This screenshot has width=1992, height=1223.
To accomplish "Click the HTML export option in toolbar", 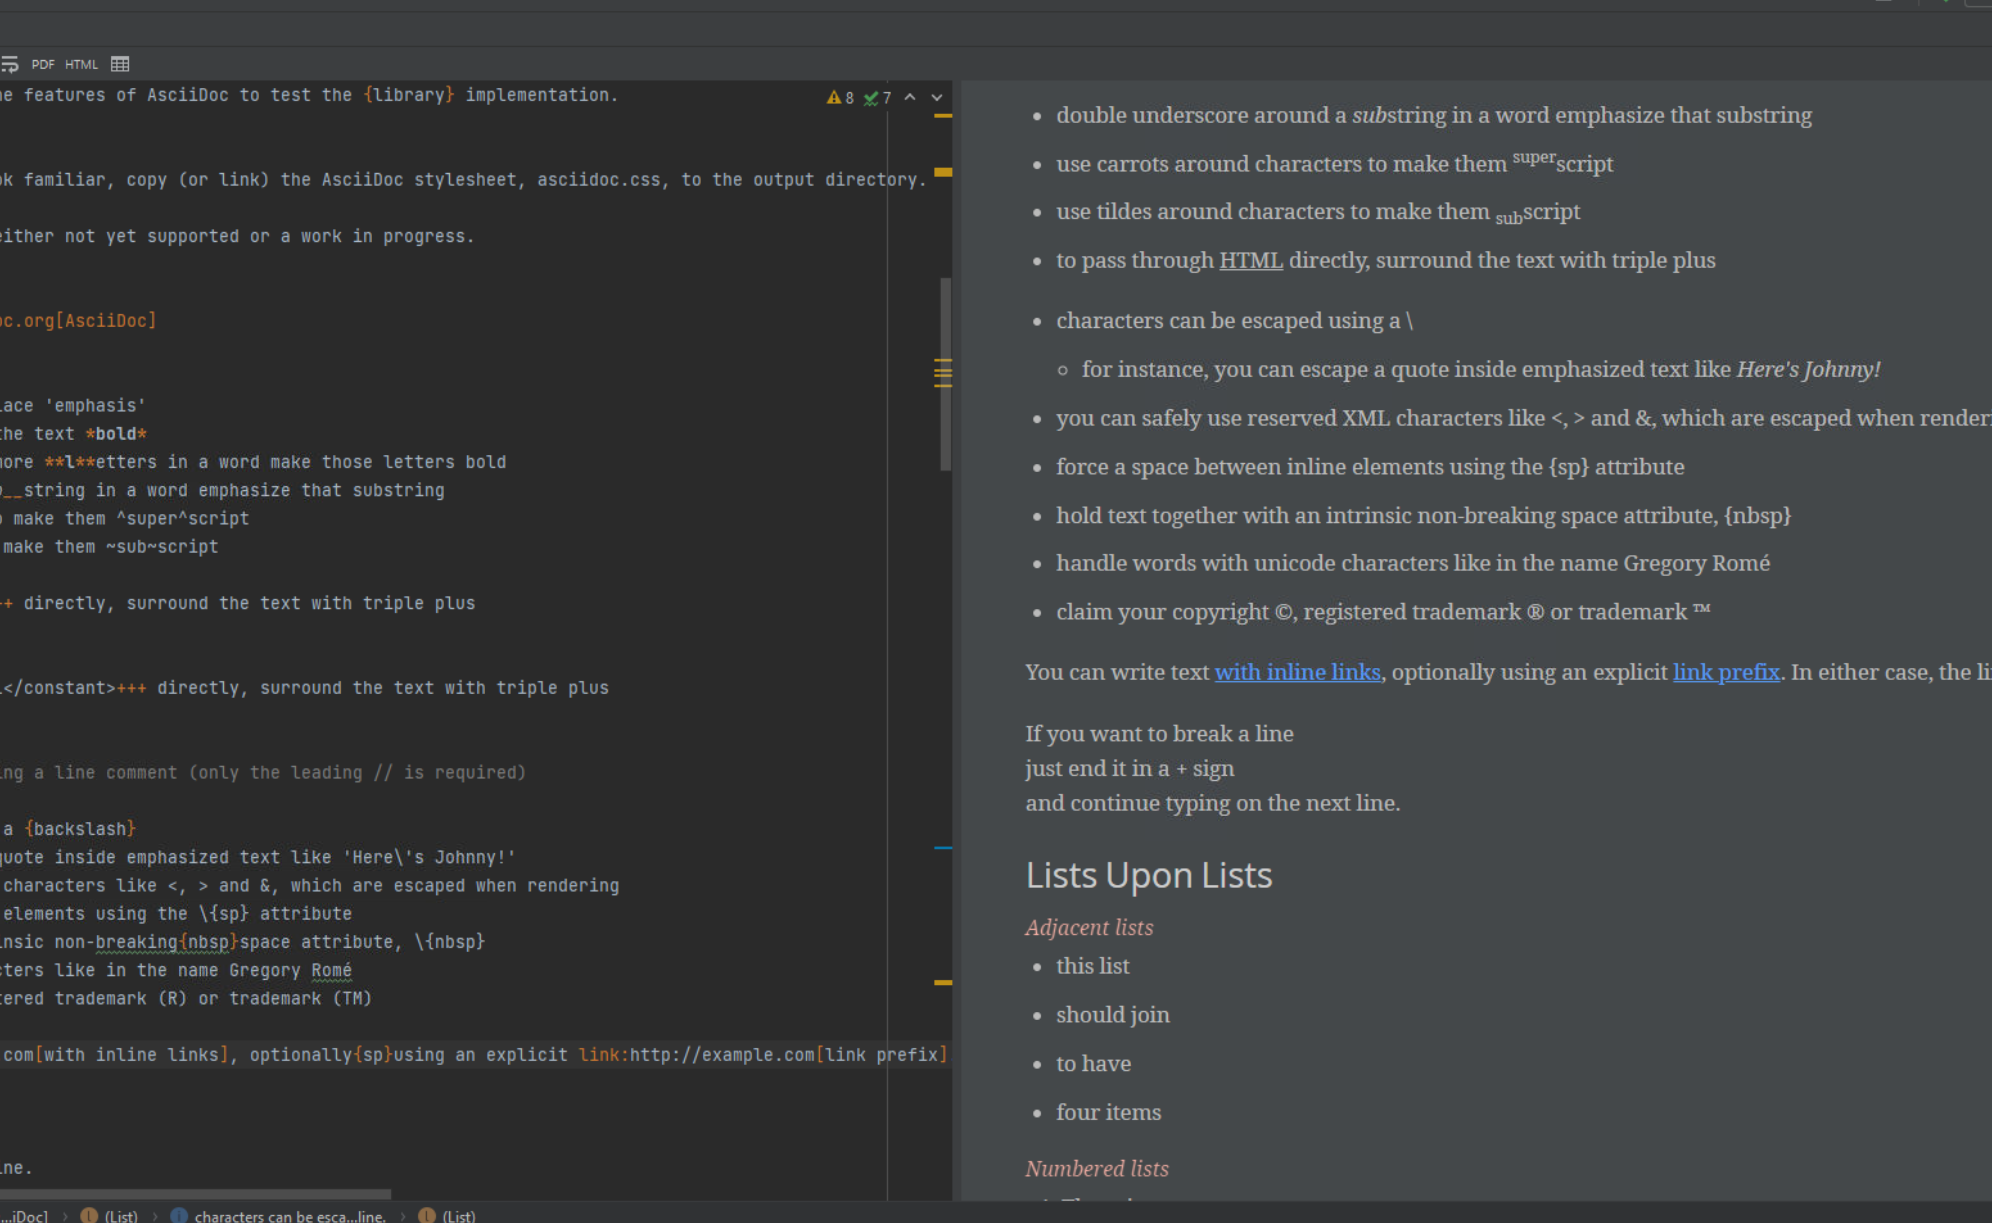I will click(80, 63).
